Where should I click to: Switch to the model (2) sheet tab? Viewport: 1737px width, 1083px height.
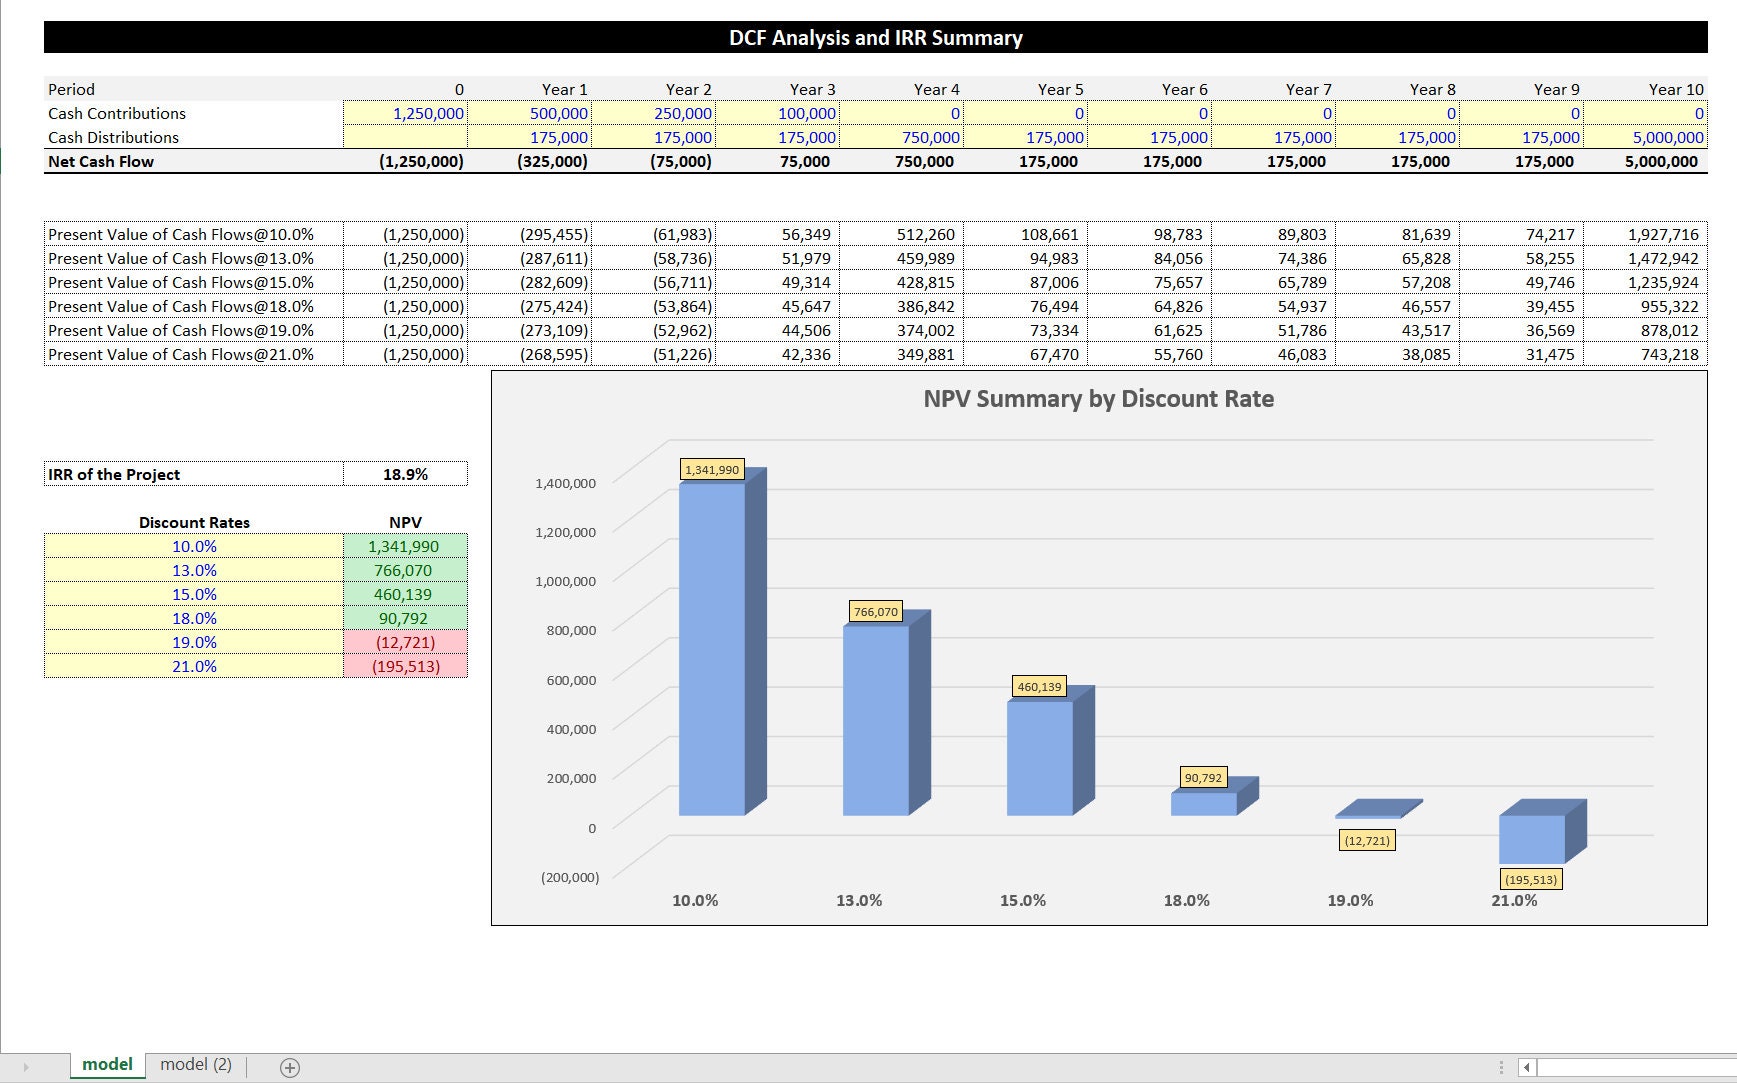(x=196, y=1064)
